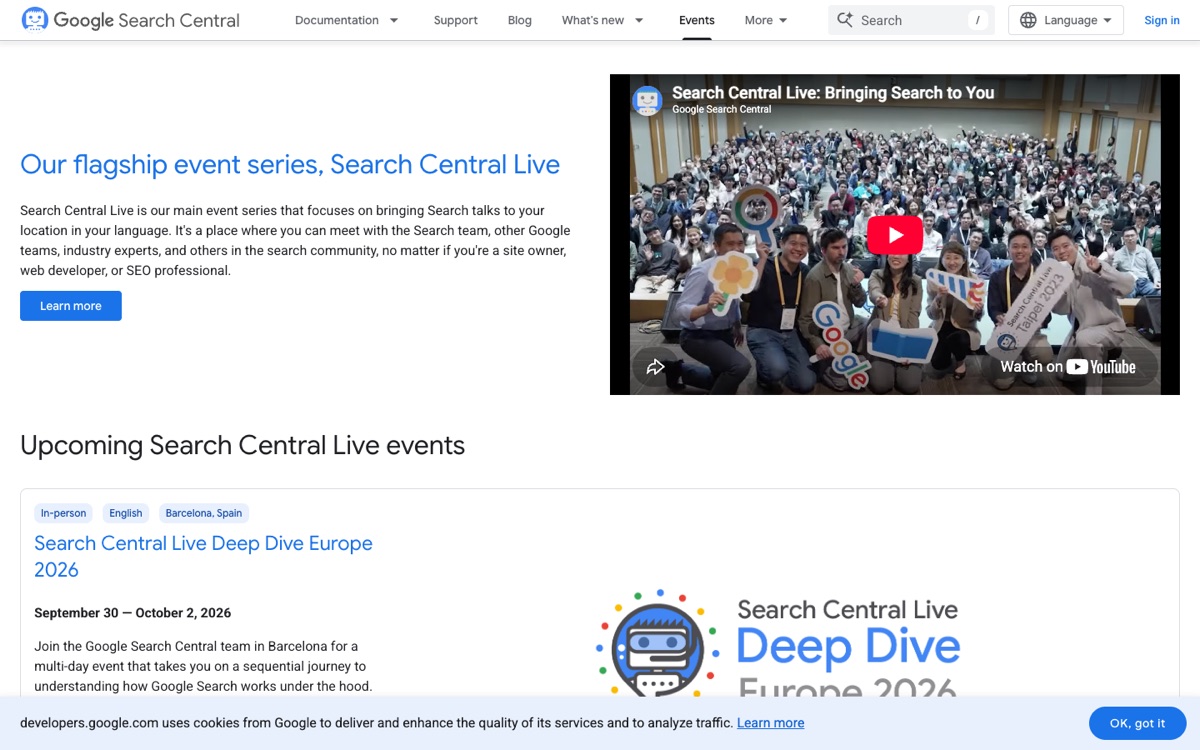Screen dimensions: 1200x750
Task: Click the globe icon in Language selector
Action: [x=1028, y=20]
